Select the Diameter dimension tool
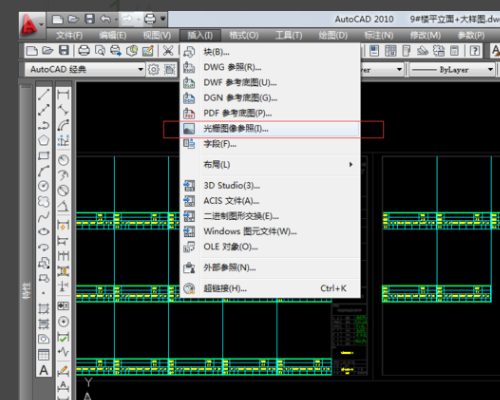 pyautogui.click(x=63, y=191)
